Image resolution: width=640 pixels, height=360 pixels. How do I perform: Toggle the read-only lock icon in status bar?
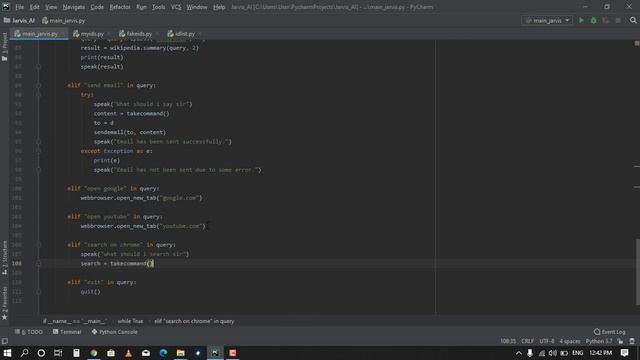coord(620,341)
